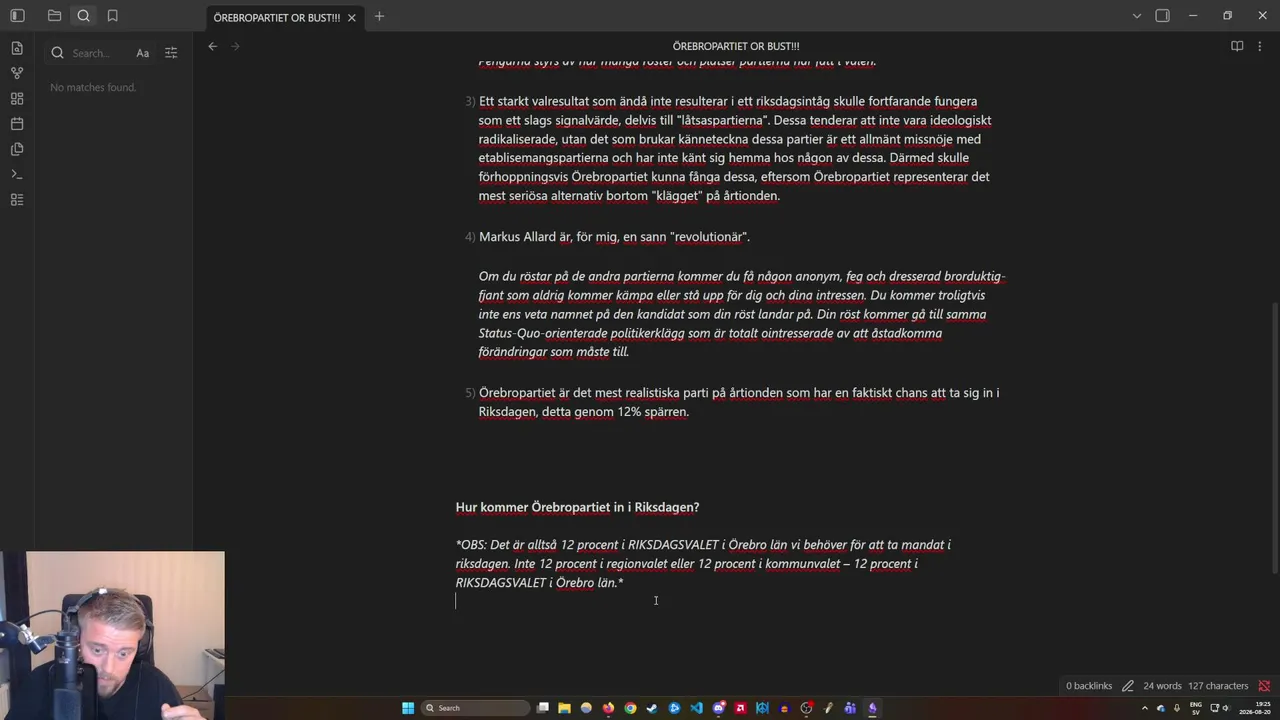Viewport: 1280px width, 720px height.
Task: Click the webcam overlay thumbnail
Action: (x=112, y=635)
